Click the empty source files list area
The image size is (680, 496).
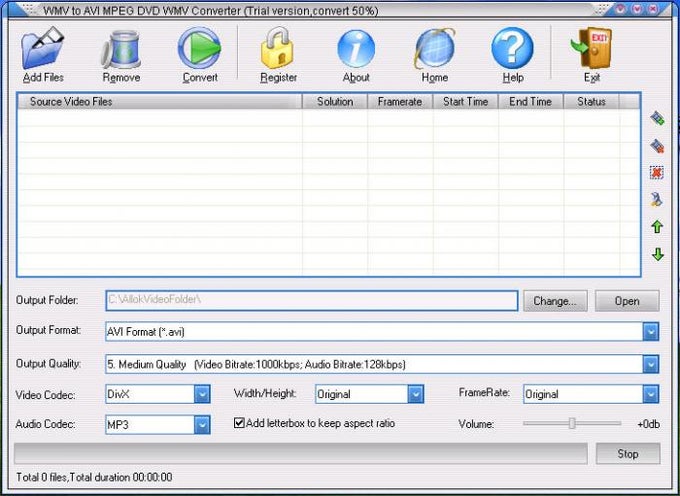pos(329,193)
